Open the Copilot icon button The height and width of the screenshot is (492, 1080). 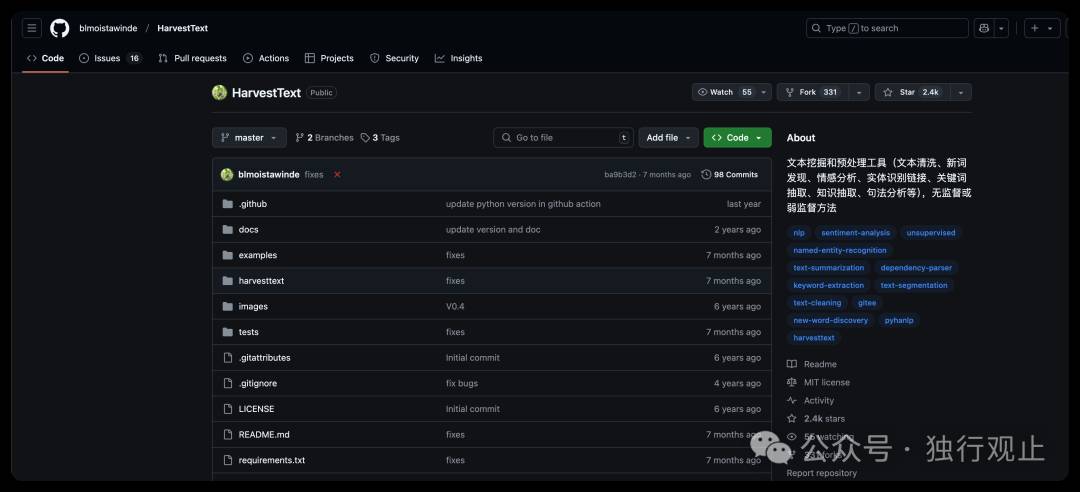[x=984, y=28]
